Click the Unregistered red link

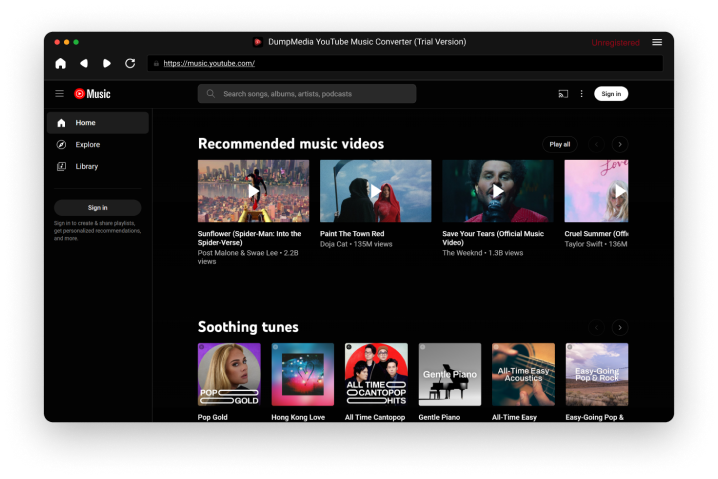[x=615, y=43]
